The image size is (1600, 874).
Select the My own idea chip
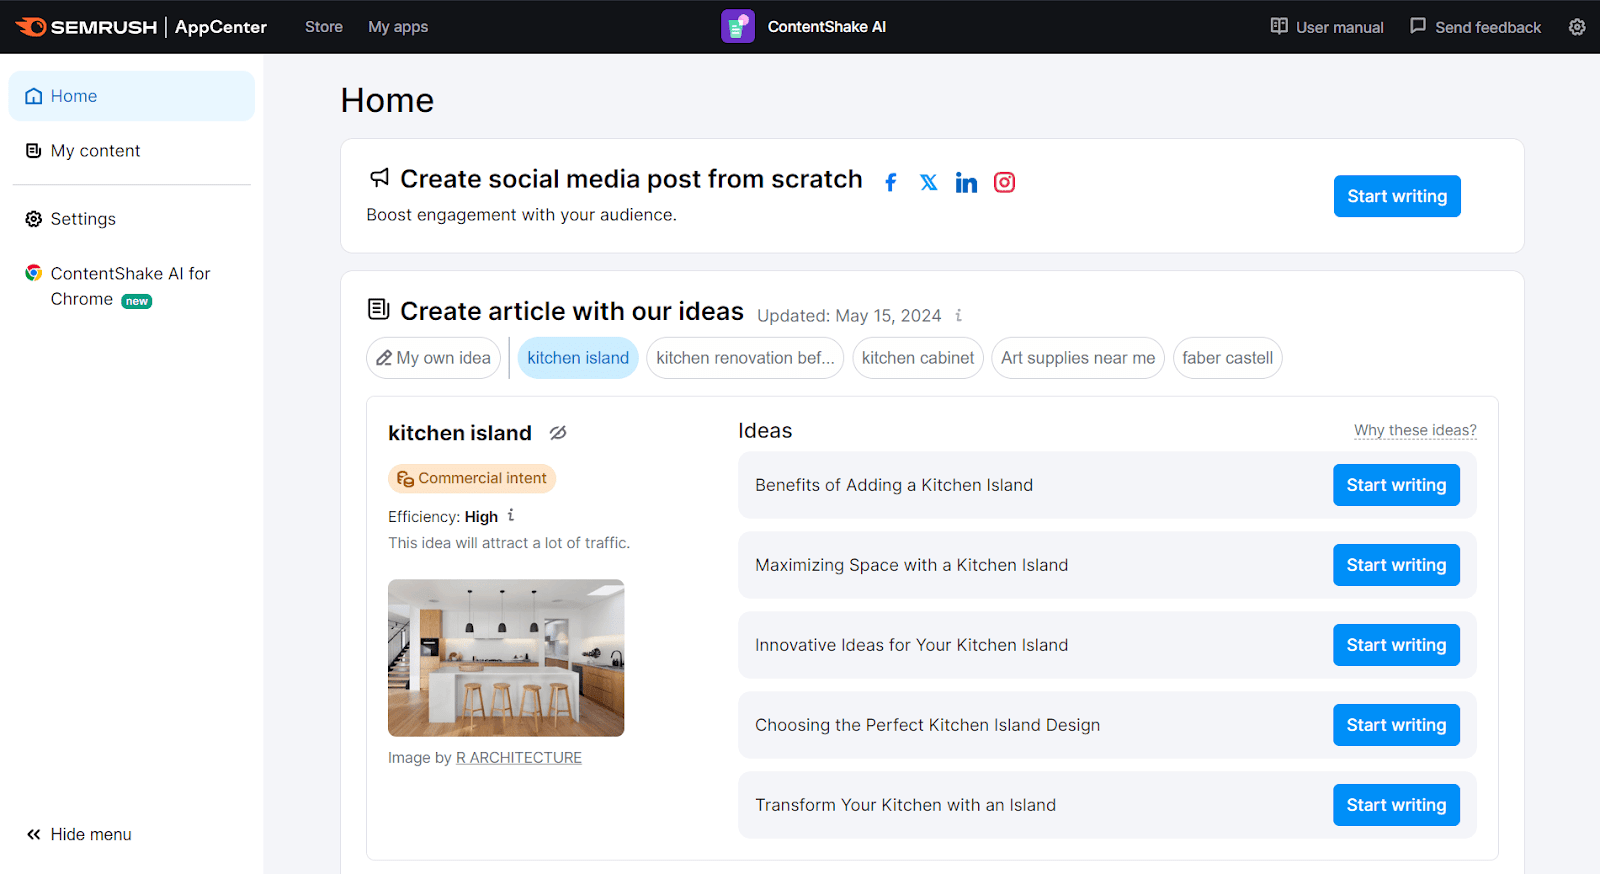433,358
